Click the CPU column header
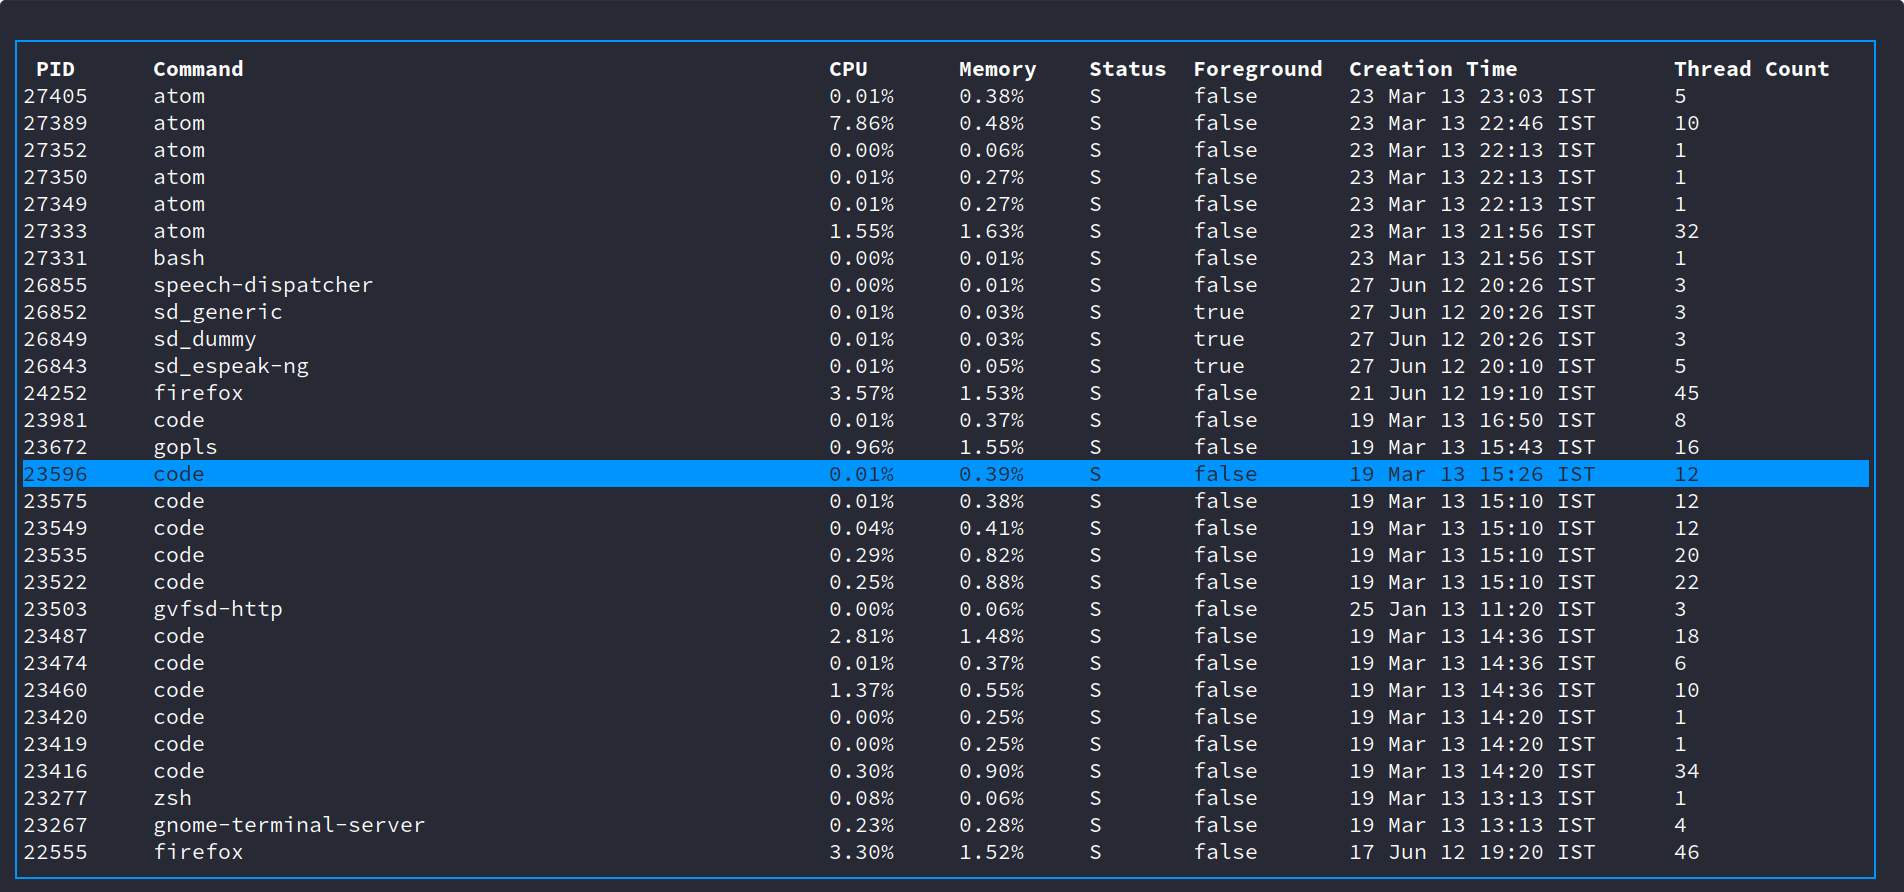 click(x=848, y=69)
